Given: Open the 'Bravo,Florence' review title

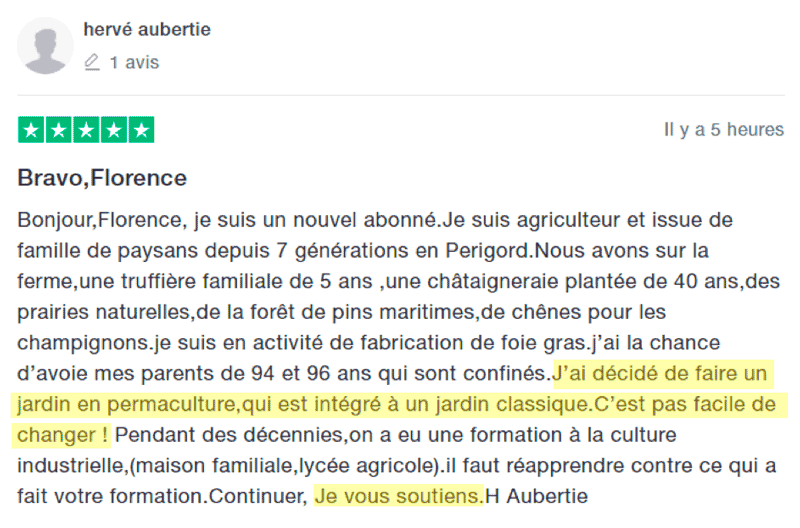Looking at the screenshot, I should point(102,178).
